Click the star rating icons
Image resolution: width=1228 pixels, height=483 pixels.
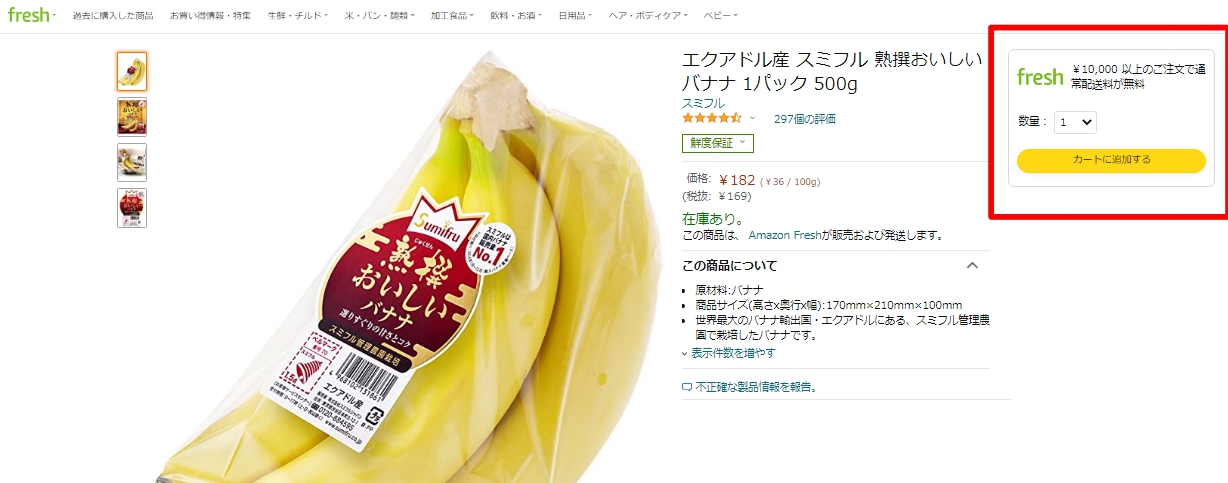[x=712, y=118]
